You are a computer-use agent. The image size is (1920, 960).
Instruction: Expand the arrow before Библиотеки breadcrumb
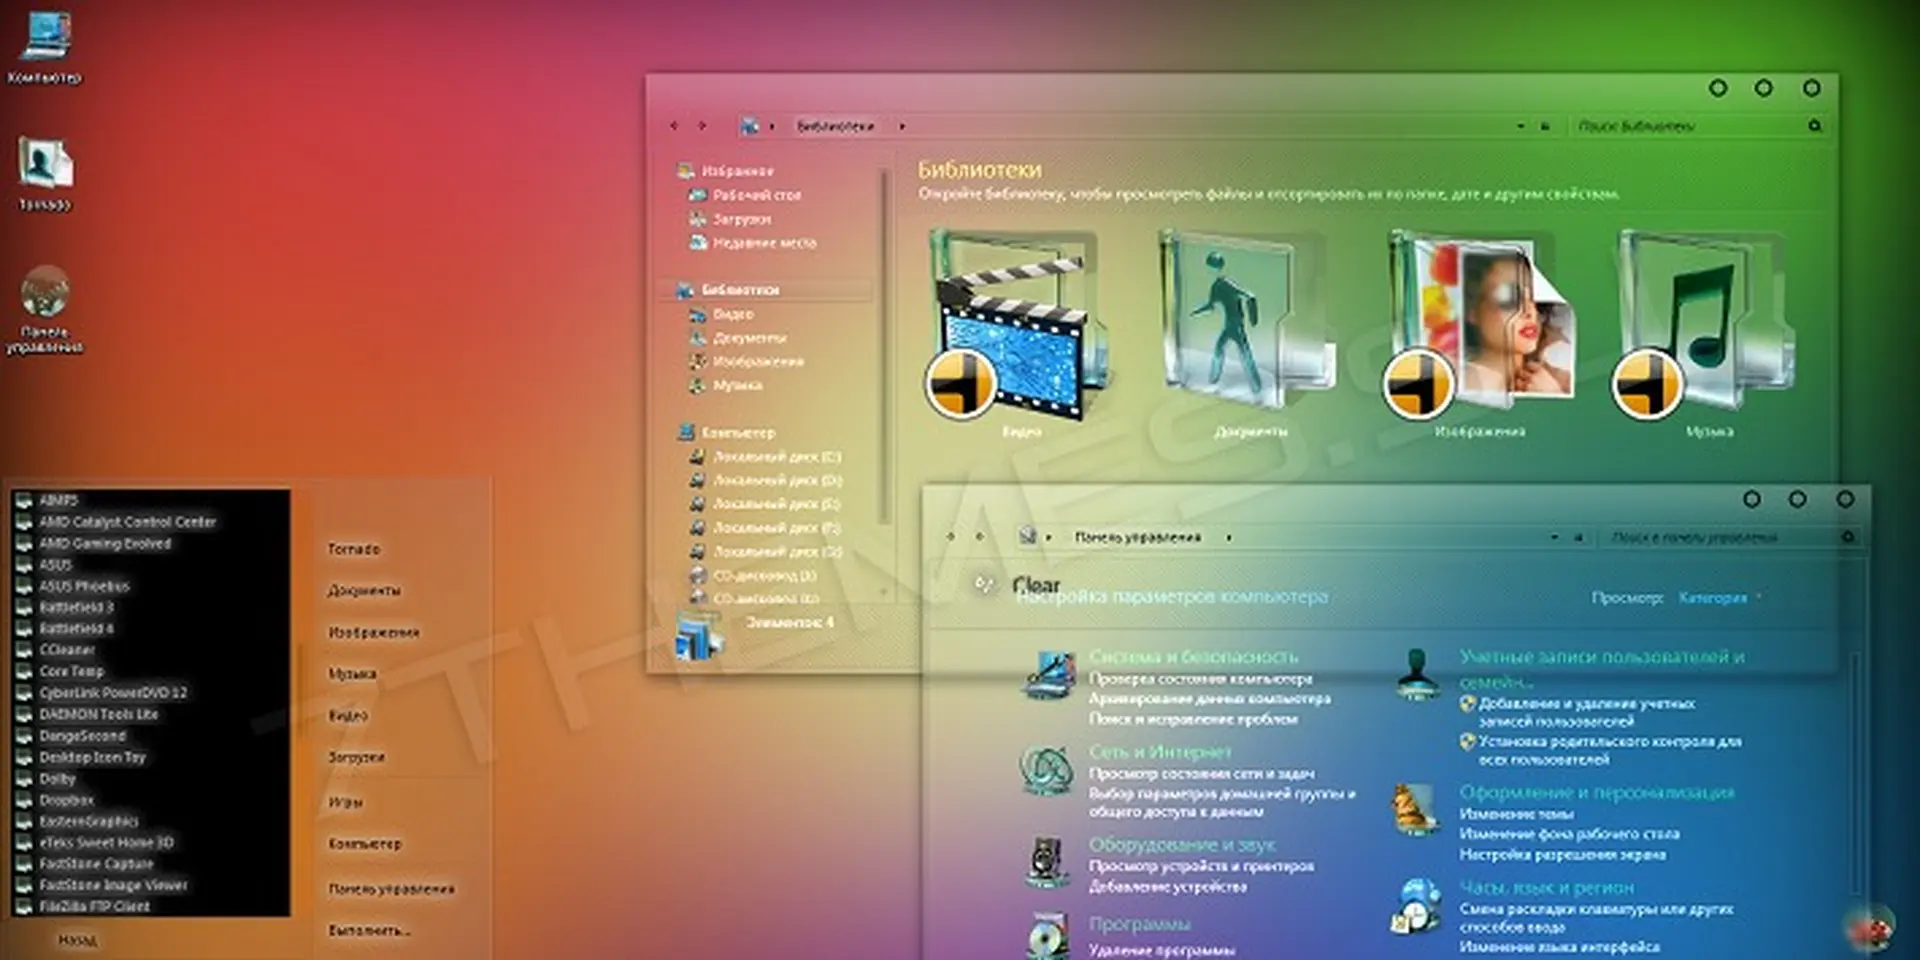point(772,126)
